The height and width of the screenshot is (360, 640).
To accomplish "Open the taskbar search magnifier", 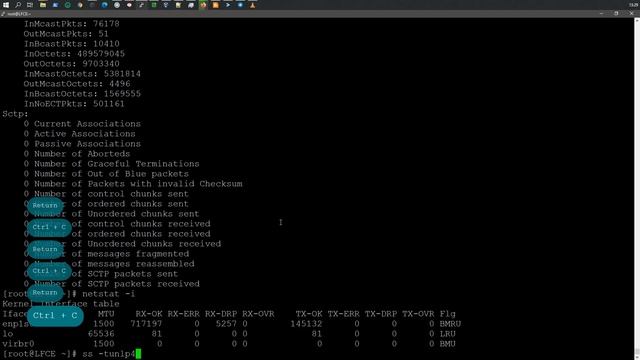I will click(x=18, y=5).
